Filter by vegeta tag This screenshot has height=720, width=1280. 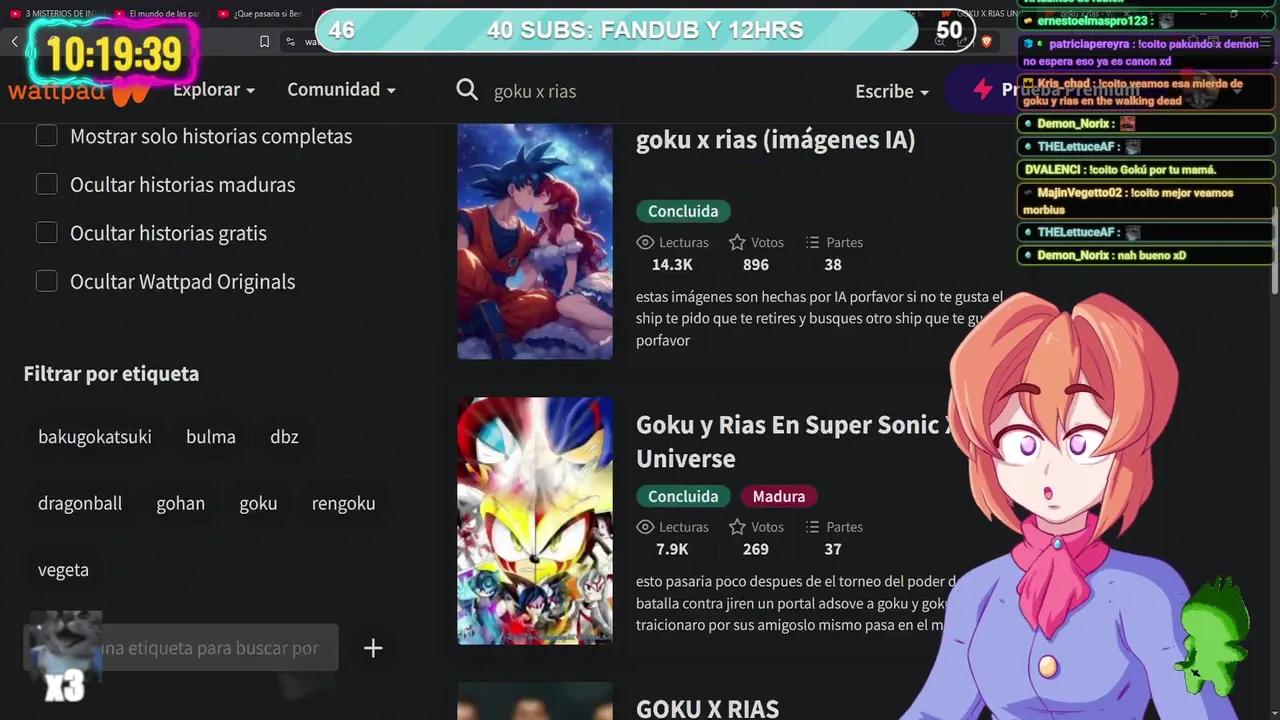[x=64, y=570]
